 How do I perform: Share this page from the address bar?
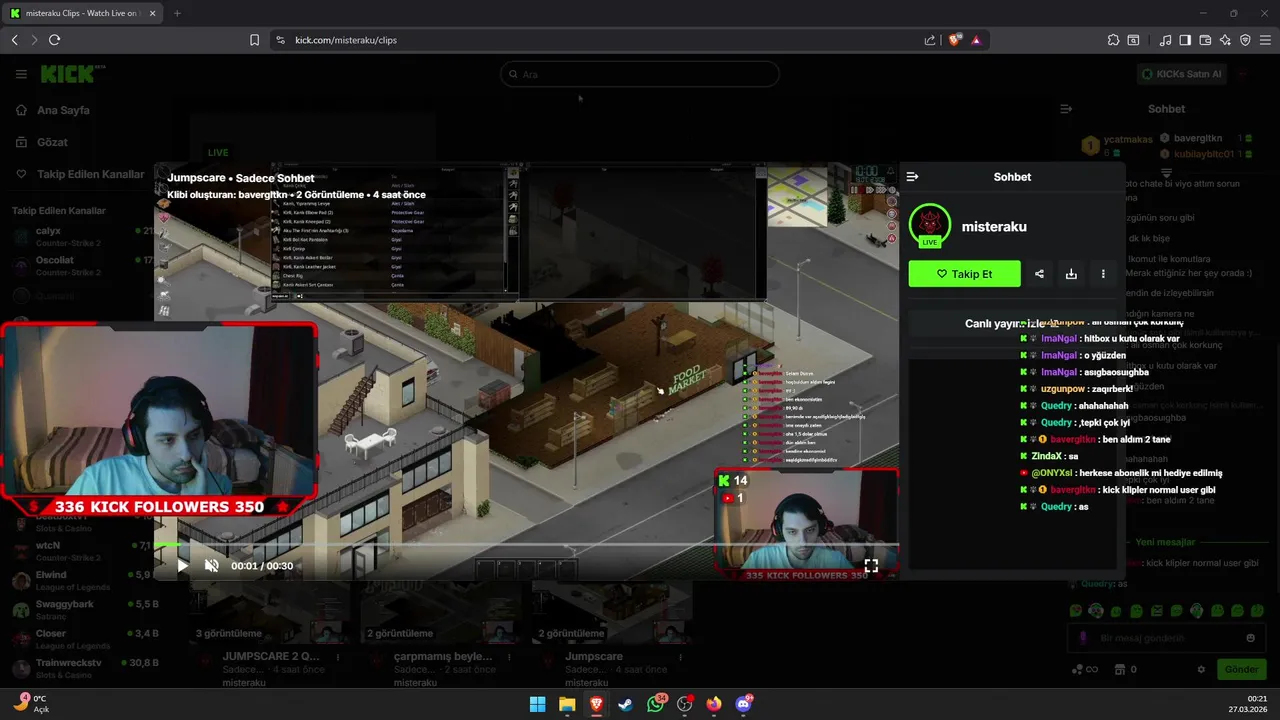(x=930, y=40)
